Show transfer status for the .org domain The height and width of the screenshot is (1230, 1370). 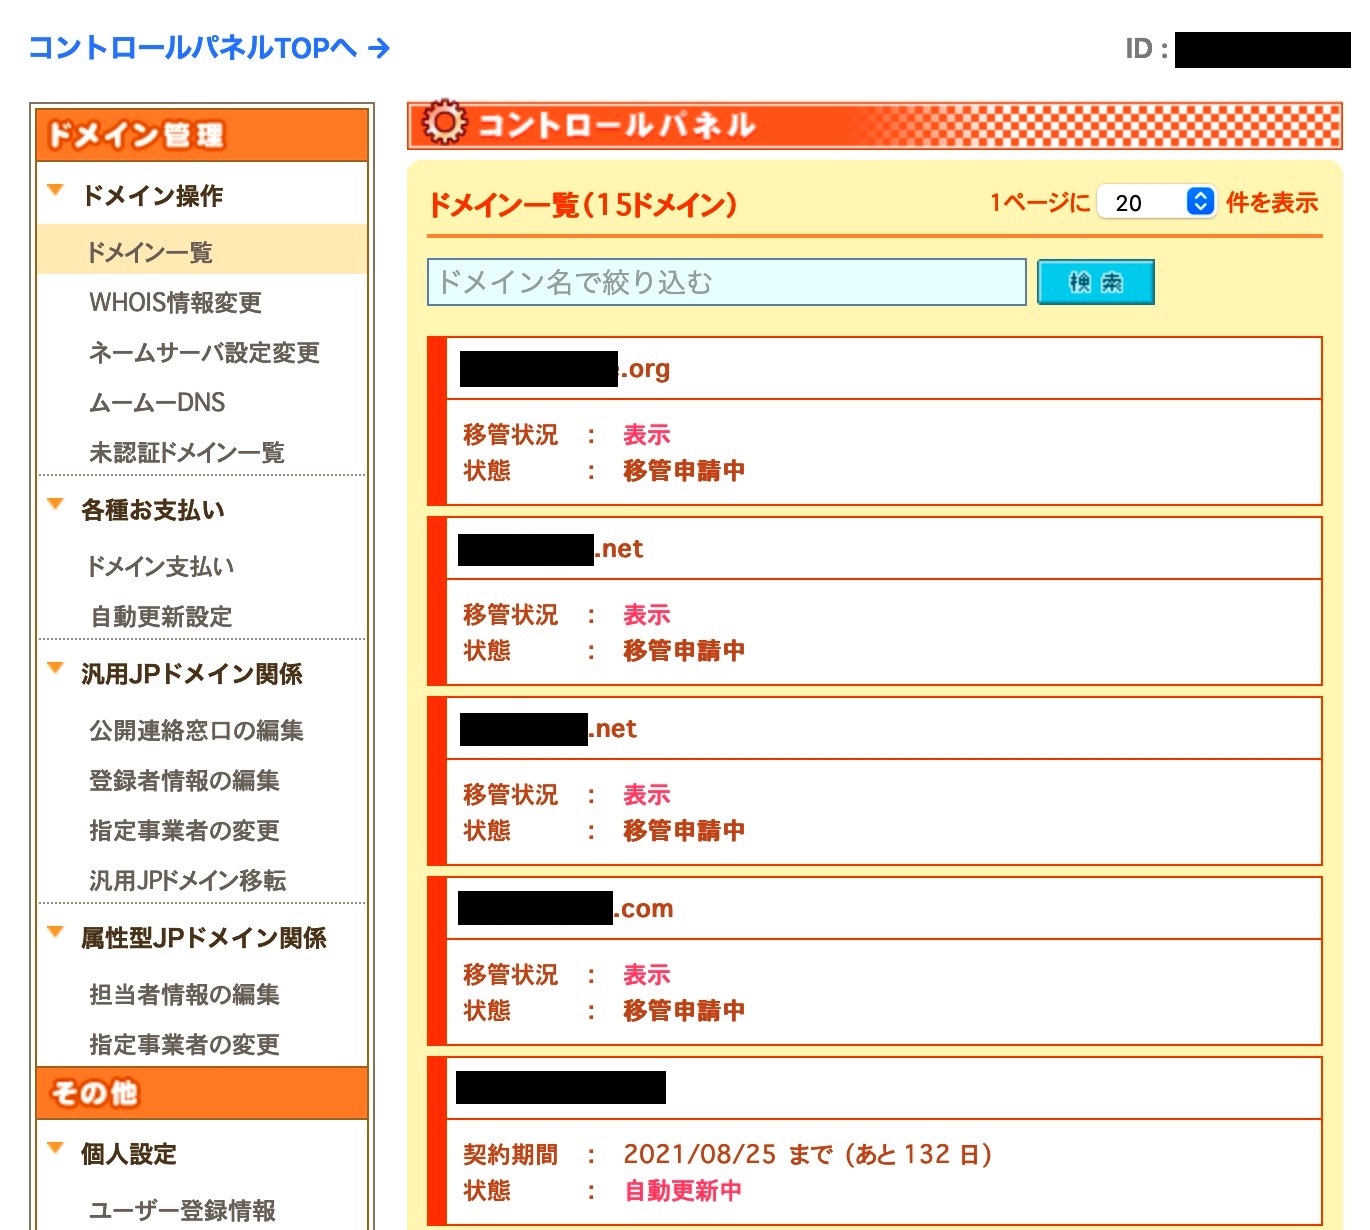pos(646,435)
